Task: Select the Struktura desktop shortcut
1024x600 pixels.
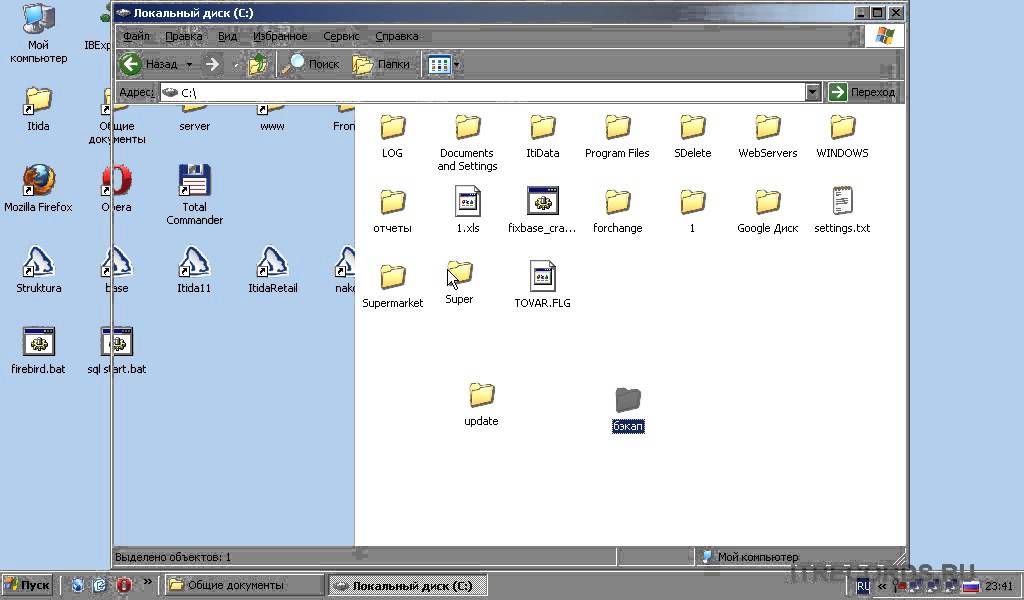Action: point(39,270)
